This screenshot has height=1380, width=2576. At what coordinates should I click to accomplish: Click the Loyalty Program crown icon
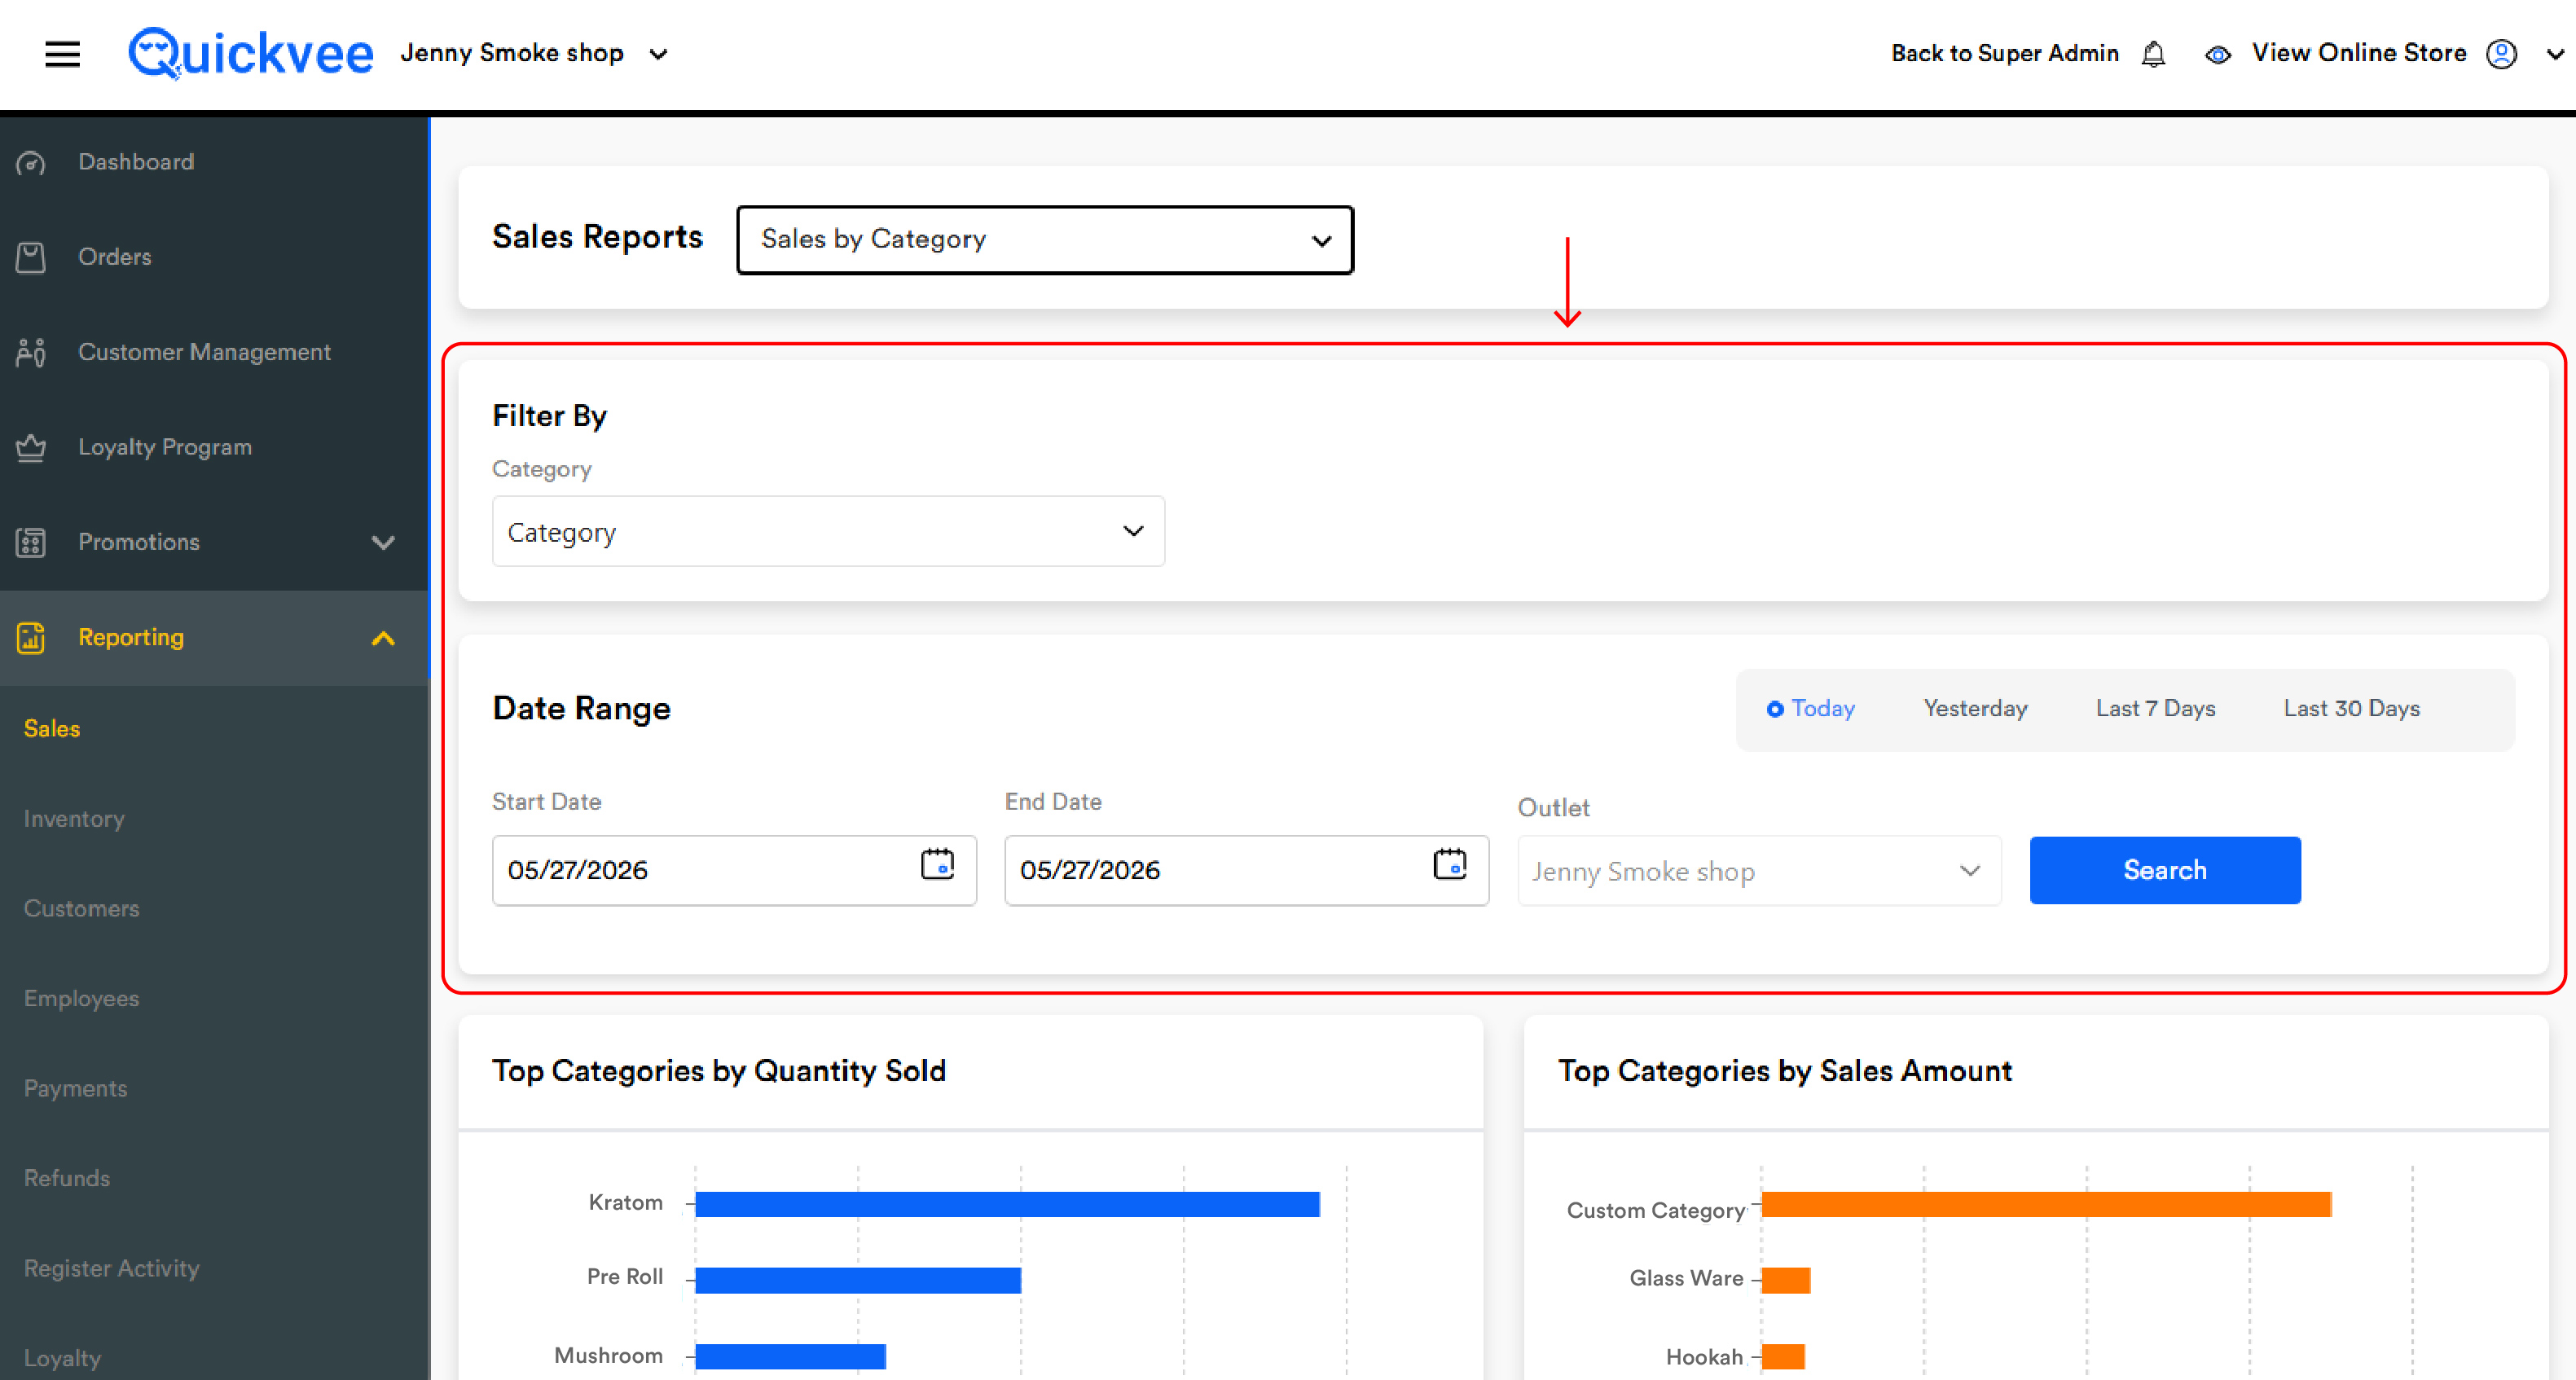[x=31, y=448]
